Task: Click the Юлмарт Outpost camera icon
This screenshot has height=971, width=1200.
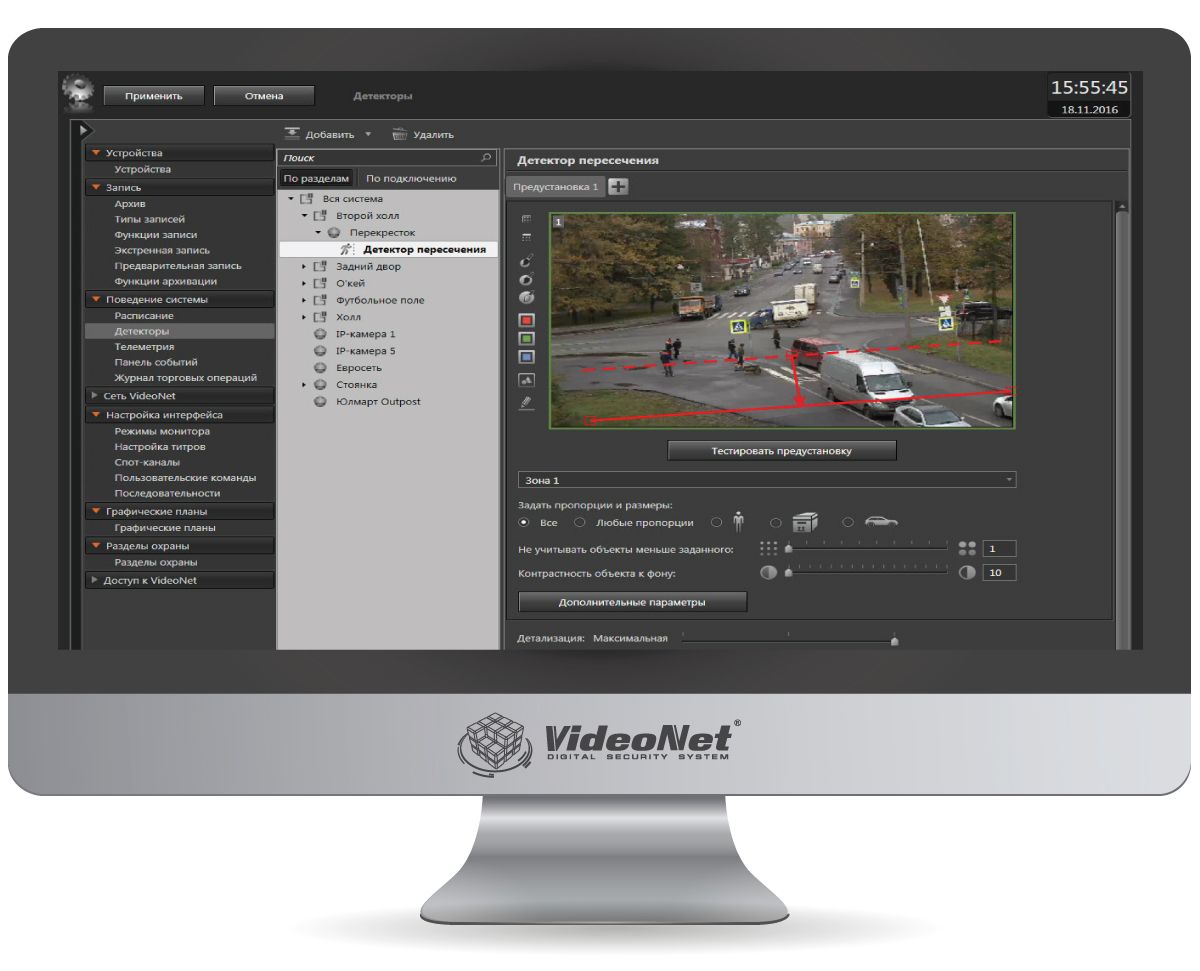Action: [x=320, y=402]
